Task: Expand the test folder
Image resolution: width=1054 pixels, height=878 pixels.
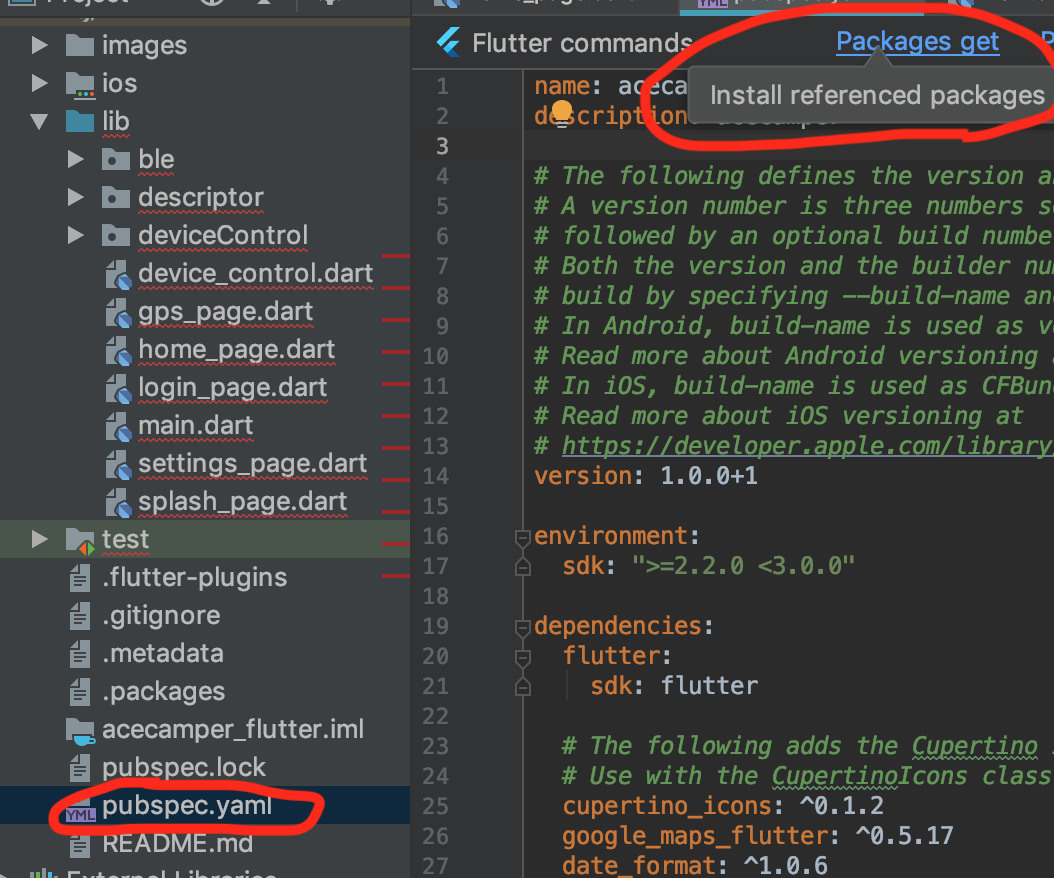Action: coord(40,539)
